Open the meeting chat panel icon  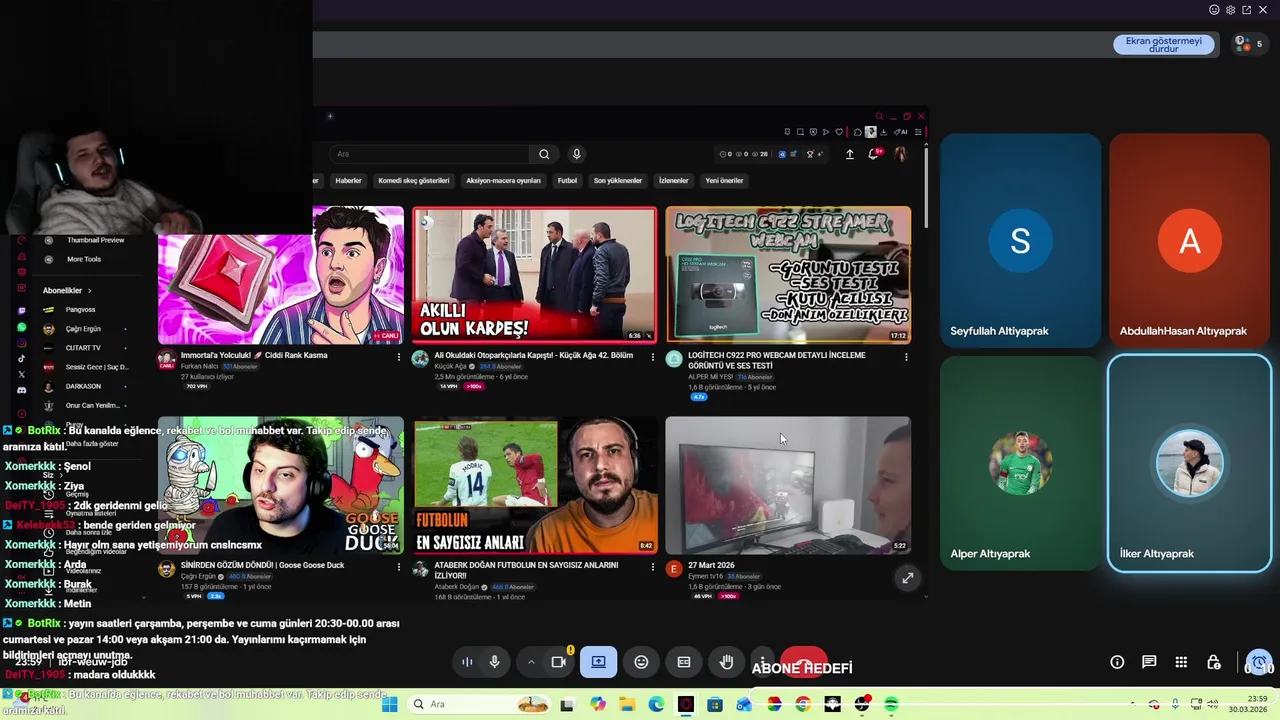pyautogui.click(x=1149, y=662)
